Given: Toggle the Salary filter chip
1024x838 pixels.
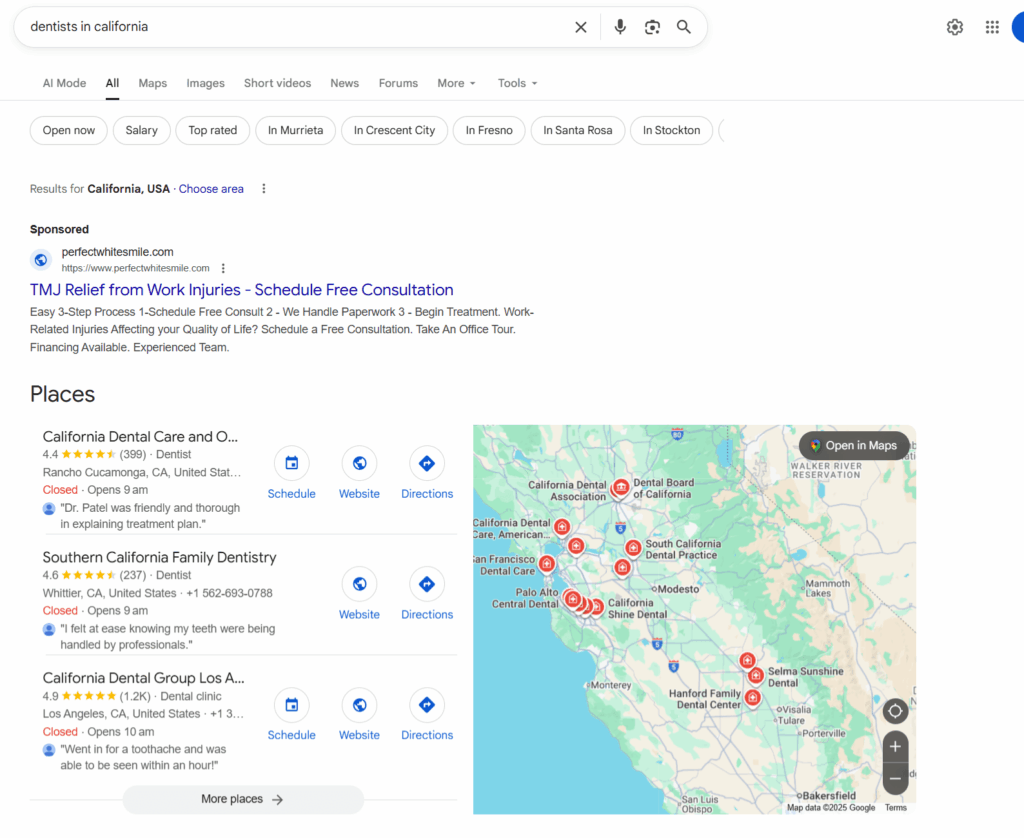Looking at the screenshot, I should pyautogui.click(x=142, y=131).
